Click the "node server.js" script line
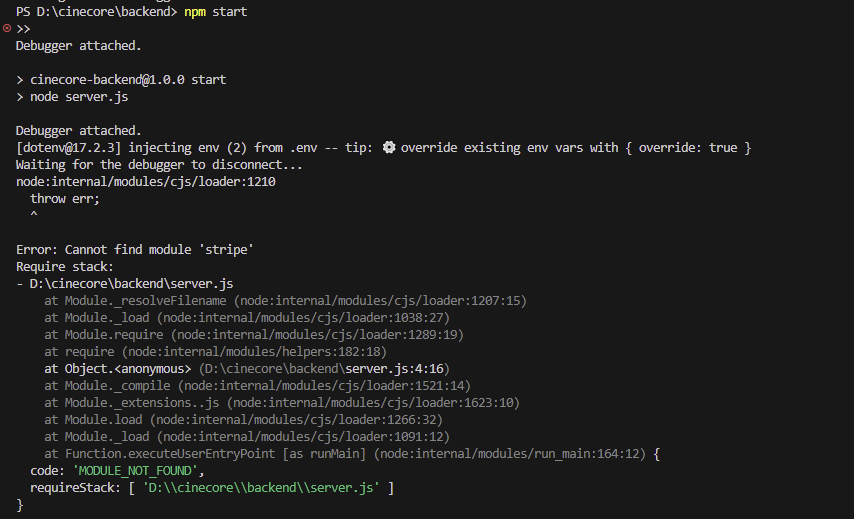 pos(79,97)
